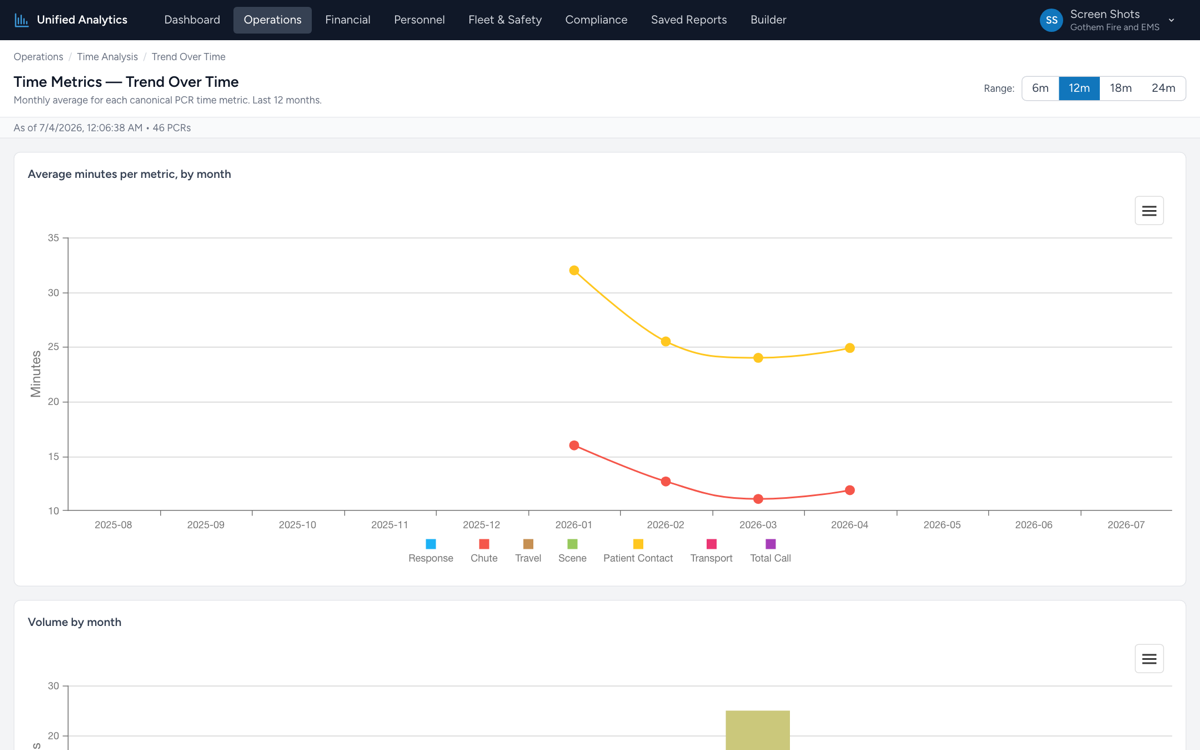This screenshot has height=750, width=1200.
Task: Click the 2026-07 axis label
Action: (x=1126, y=525)
